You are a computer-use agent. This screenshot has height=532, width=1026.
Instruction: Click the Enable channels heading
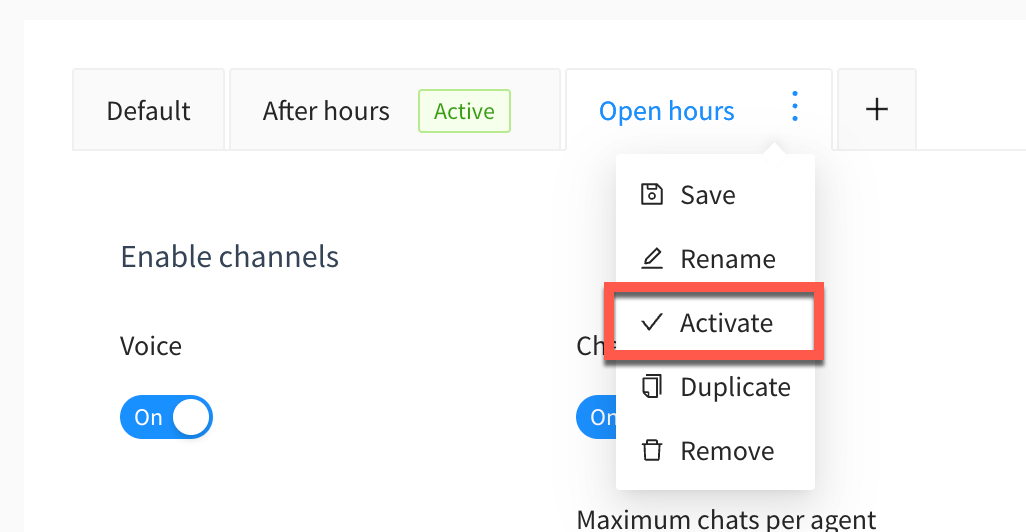pyautogui.click(x=230, y=257)
